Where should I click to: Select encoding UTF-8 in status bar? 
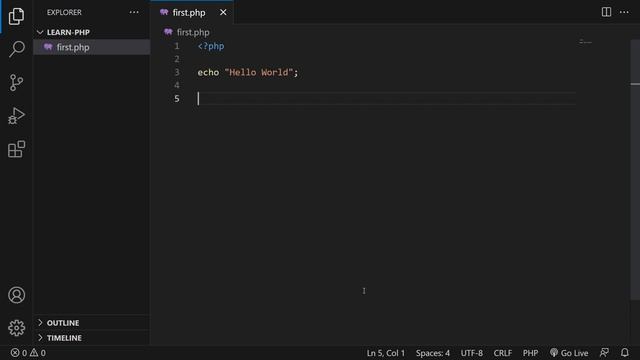click(x=471, y=353)
